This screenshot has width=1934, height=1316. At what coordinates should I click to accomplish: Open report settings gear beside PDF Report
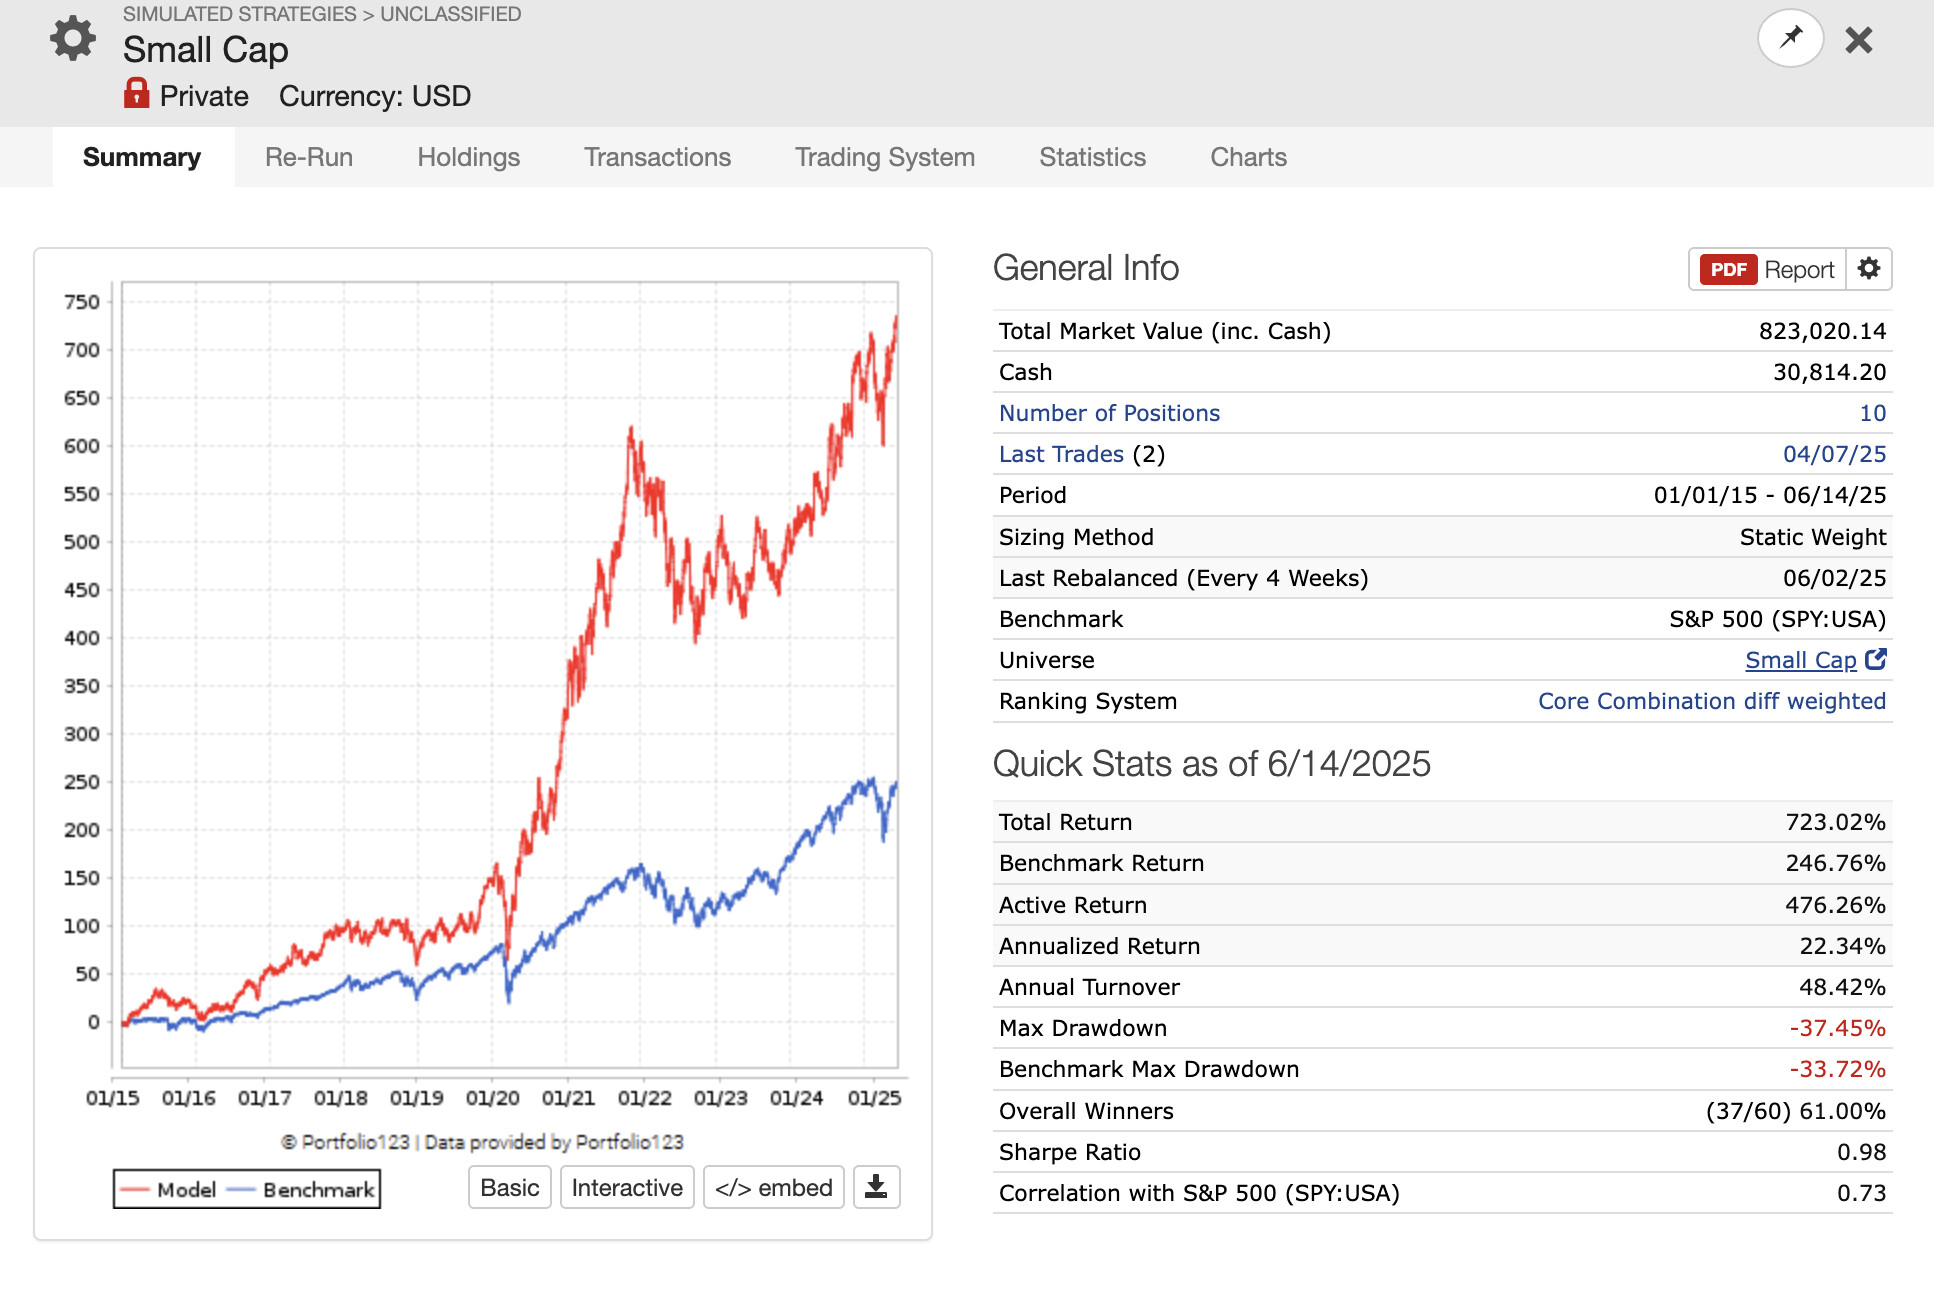tap(1869, 269)
